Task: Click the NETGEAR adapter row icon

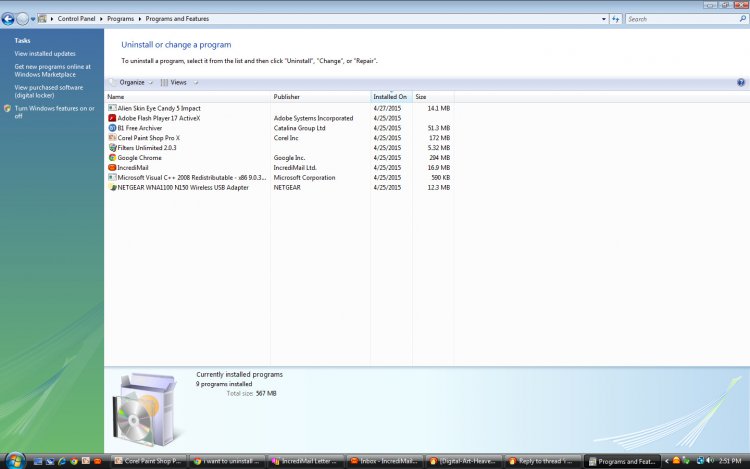Action: (x=112, y=187)
